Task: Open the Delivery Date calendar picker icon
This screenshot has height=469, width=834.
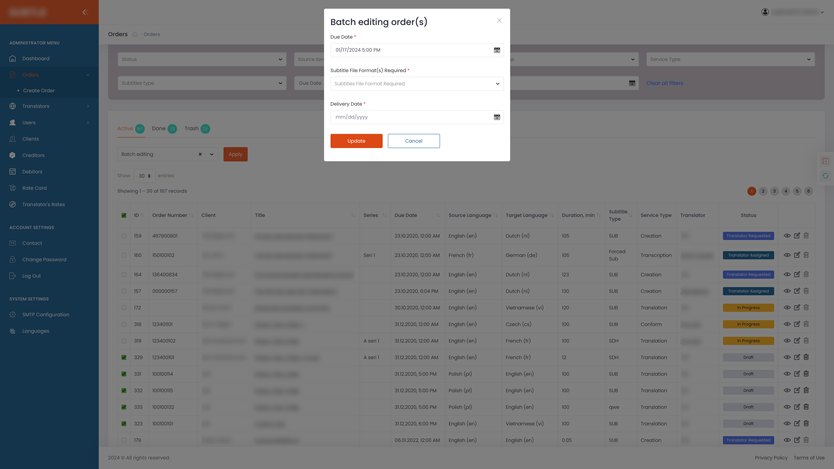Action: pyautogui.click(x=497, y=117)
